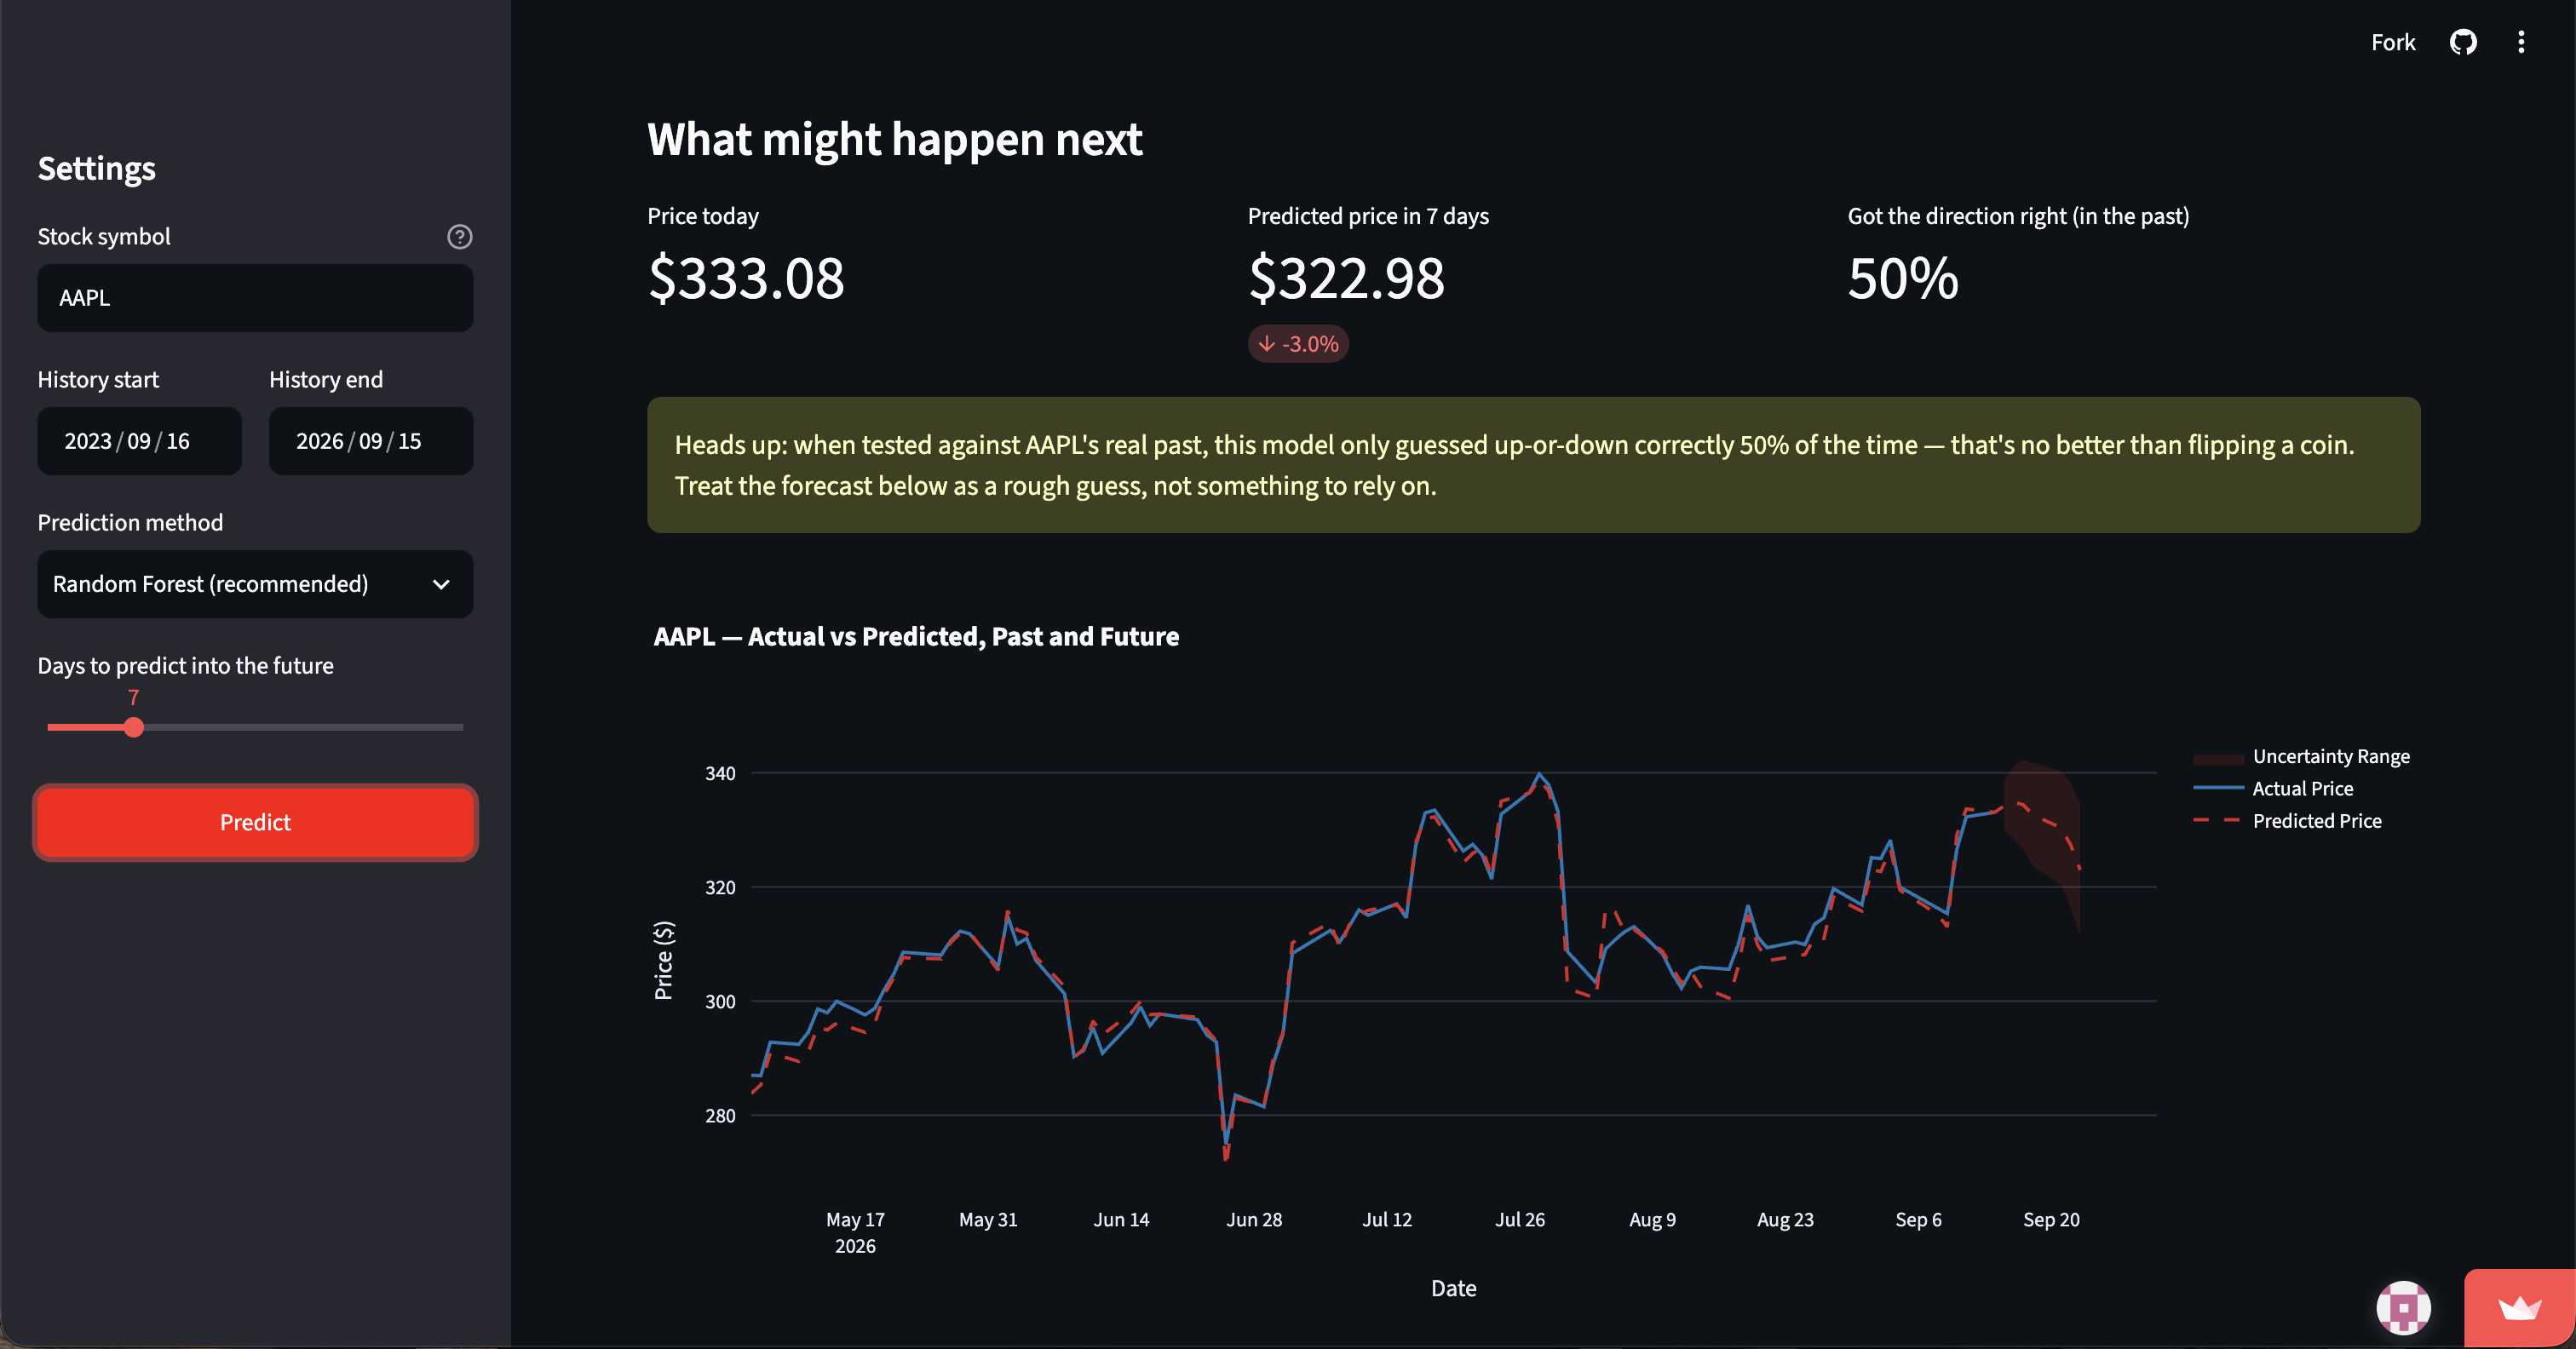Click the stock symbol help icon

click(459, 237)
